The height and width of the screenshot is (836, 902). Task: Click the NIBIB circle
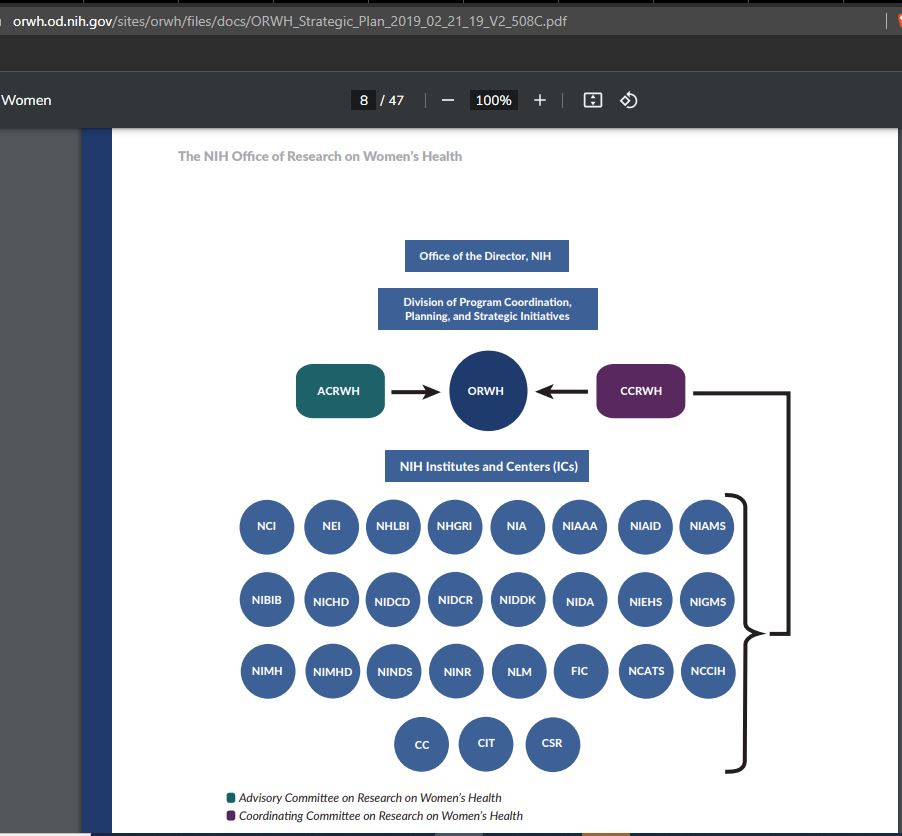coord(267,600)
